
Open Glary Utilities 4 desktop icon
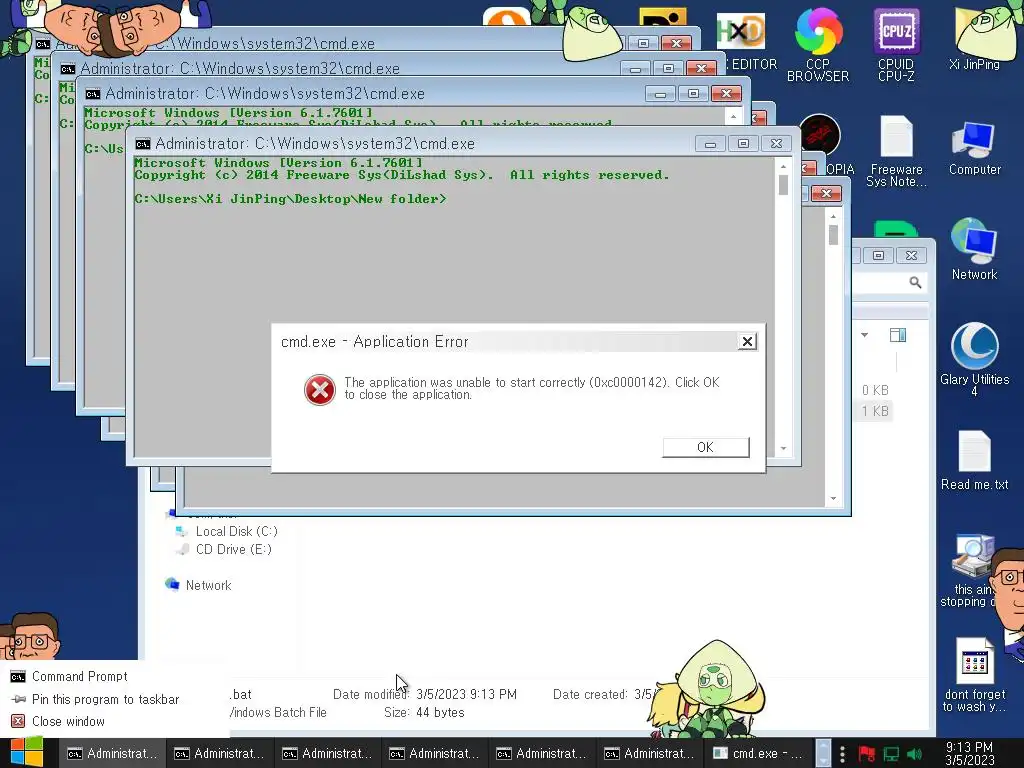(x=974, y=359)
